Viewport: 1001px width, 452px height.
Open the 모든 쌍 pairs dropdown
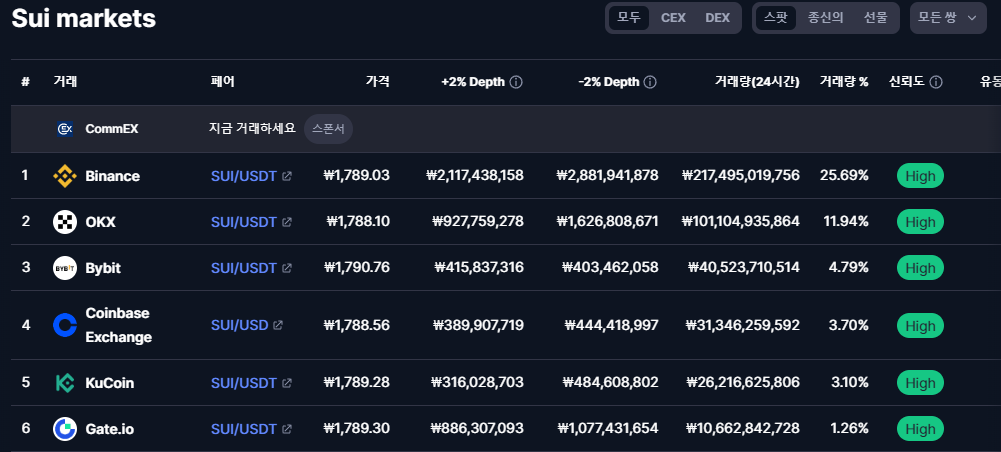point(946,18)
